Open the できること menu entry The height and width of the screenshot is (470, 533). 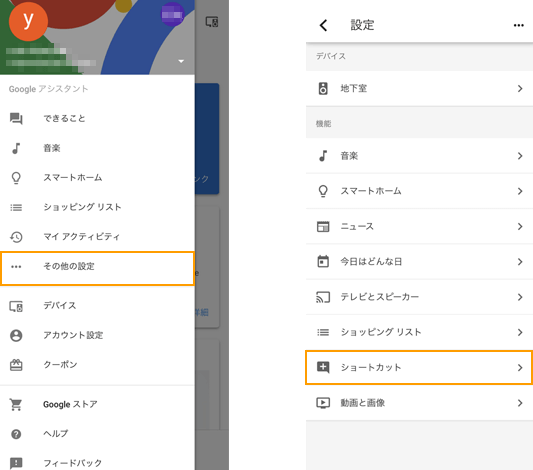[x=97, y=119]
